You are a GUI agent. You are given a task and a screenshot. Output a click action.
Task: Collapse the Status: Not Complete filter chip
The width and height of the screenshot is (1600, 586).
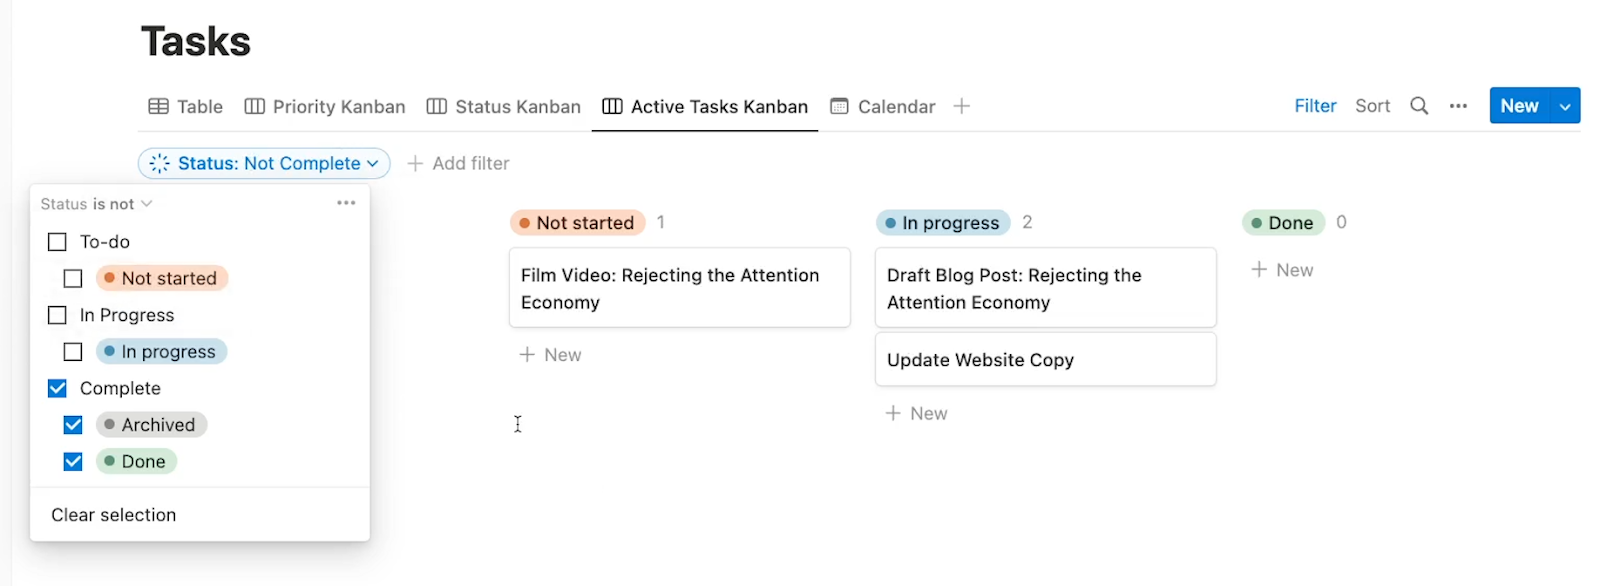point(264,163)
